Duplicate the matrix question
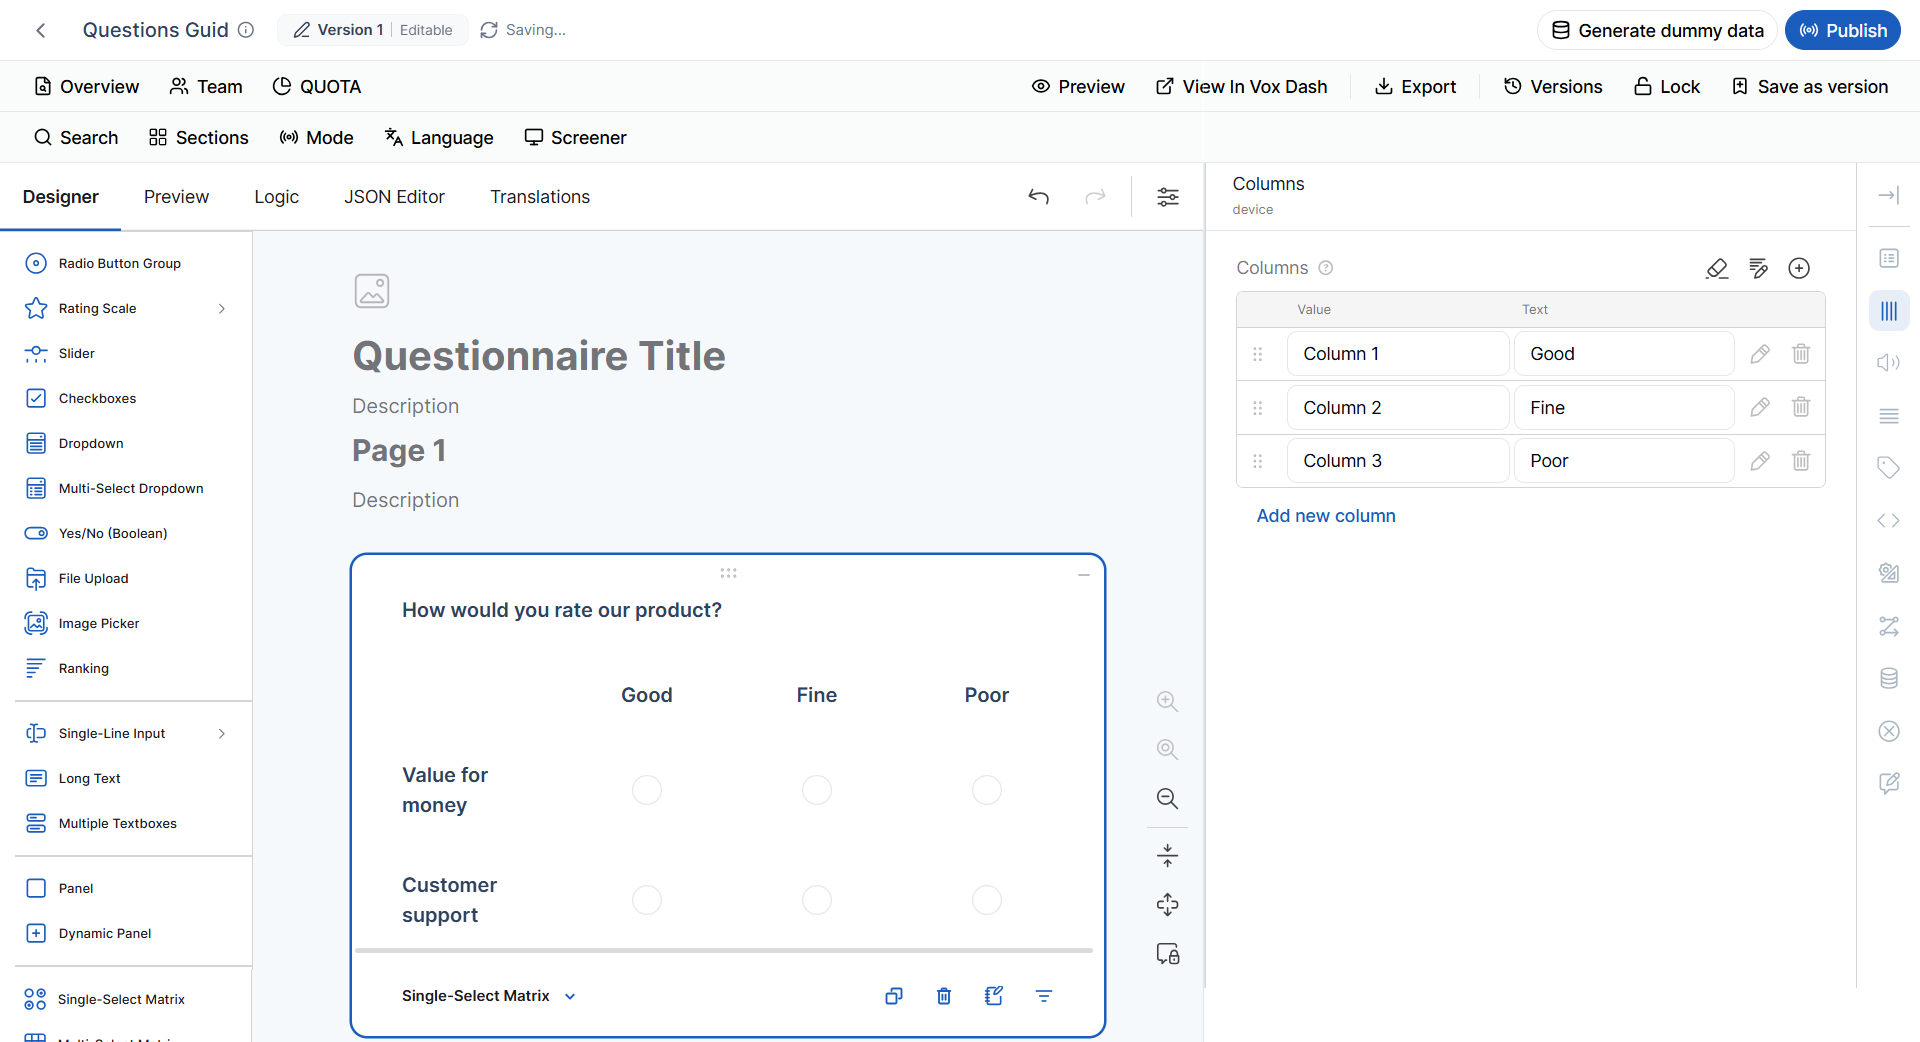Viewport: 1920px width, 1042px height. (x=894, y=996)
